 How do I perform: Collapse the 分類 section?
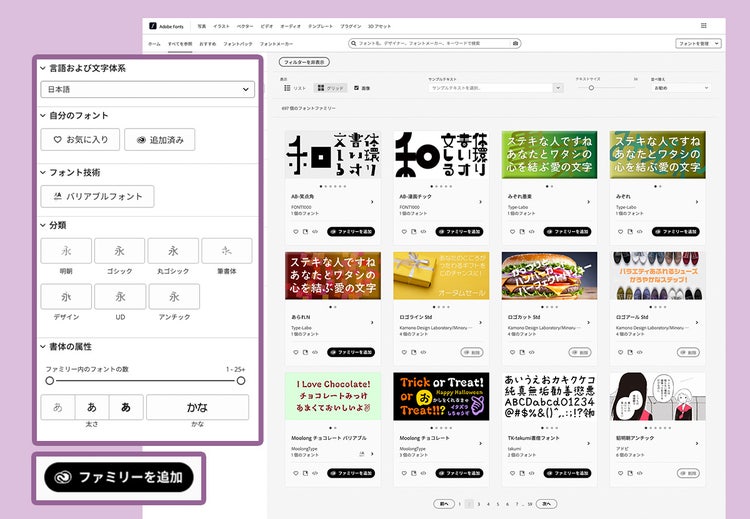tap(43, 225)
